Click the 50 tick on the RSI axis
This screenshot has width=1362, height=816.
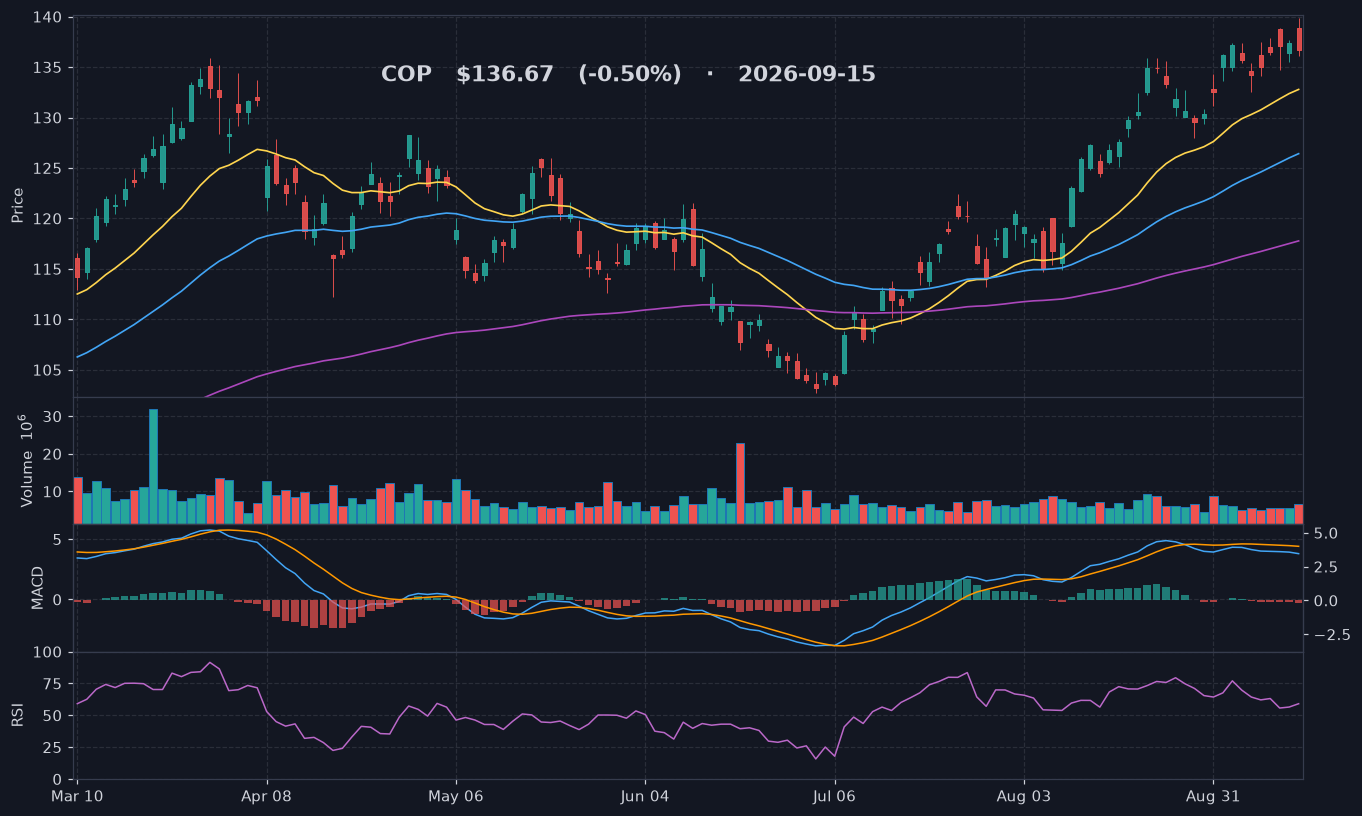pyautogui.click(x=53, y=716)
